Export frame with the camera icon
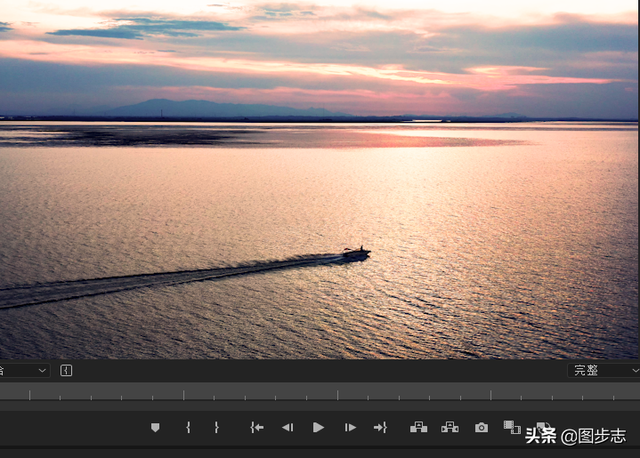This screenshot has height=458, width=640. click(x=481, y=427)
